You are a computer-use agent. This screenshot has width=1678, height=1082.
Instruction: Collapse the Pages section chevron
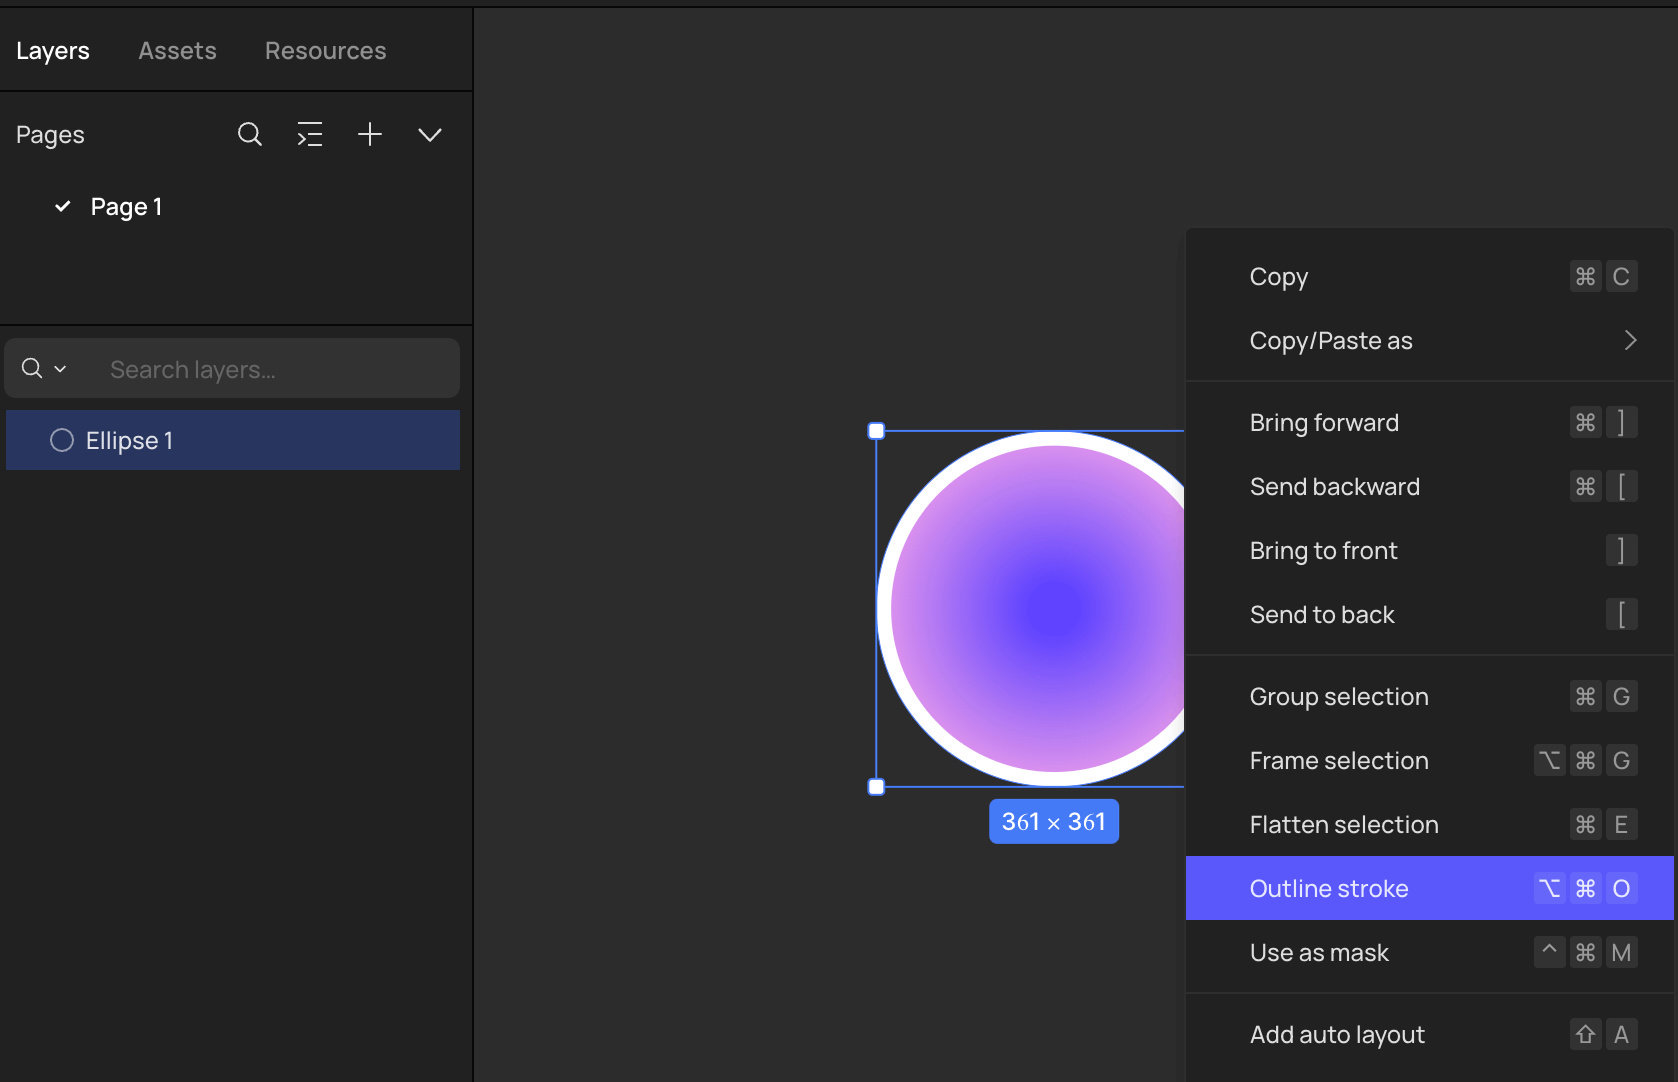click(430, 135)
